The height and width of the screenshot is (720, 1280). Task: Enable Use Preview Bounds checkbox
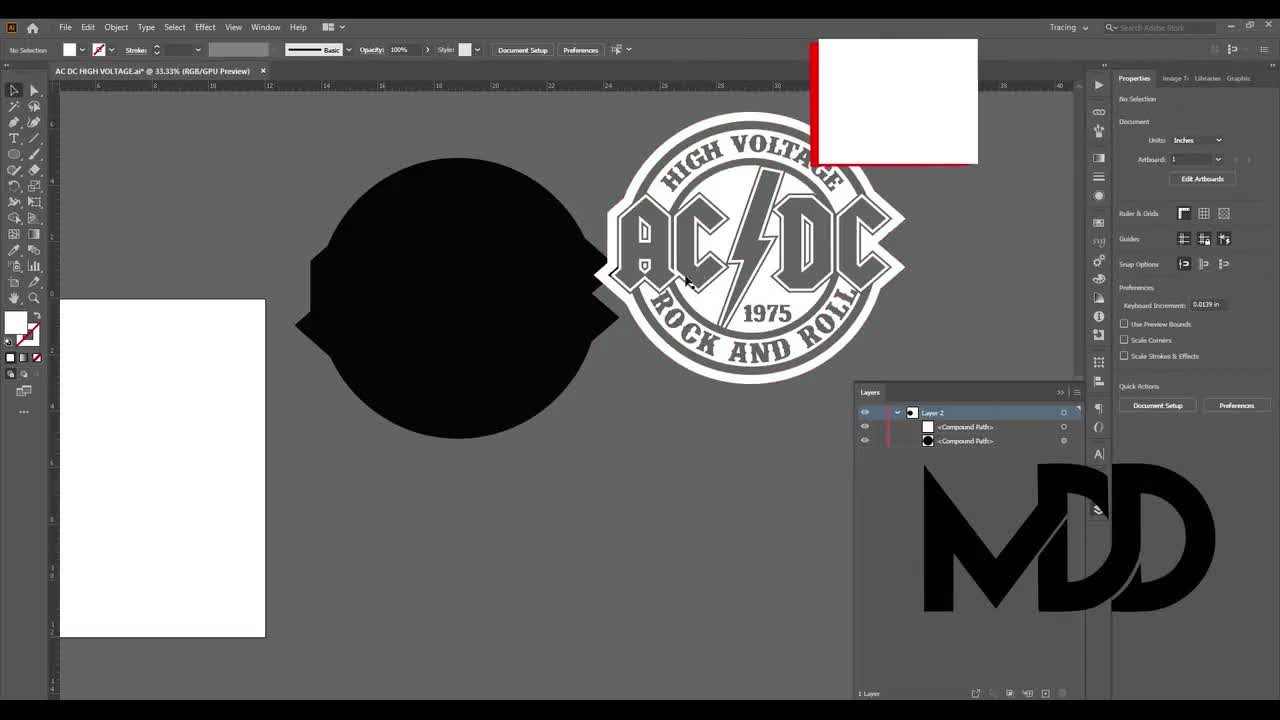(1124, 324)
